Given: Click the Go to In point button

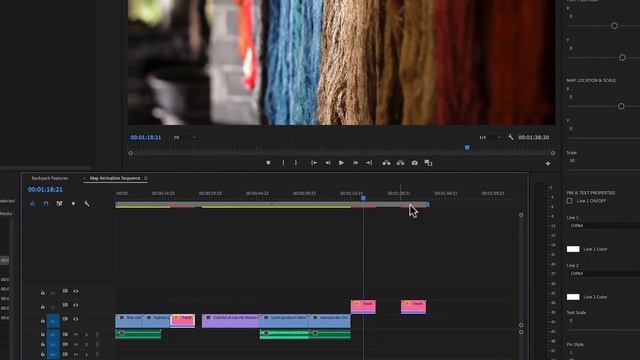Looking at the screenshot, I should pyautogui.click(x=314, y=163).
